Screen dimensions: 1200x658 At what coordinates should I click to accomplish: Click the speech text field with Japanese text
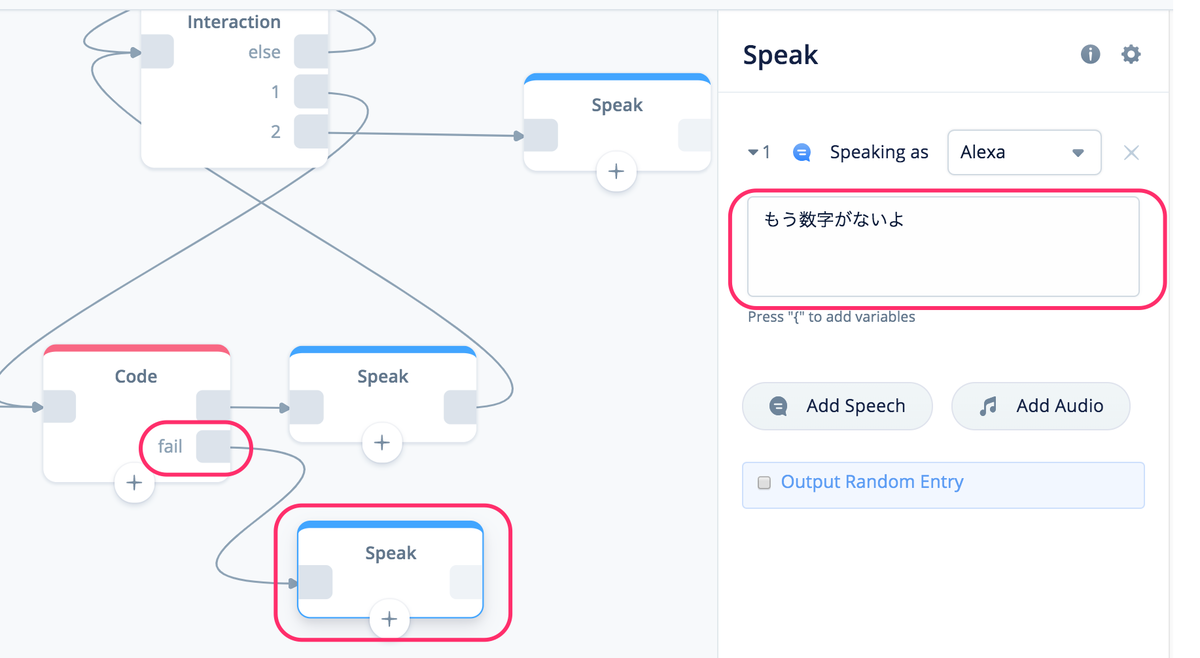[943, 246]
